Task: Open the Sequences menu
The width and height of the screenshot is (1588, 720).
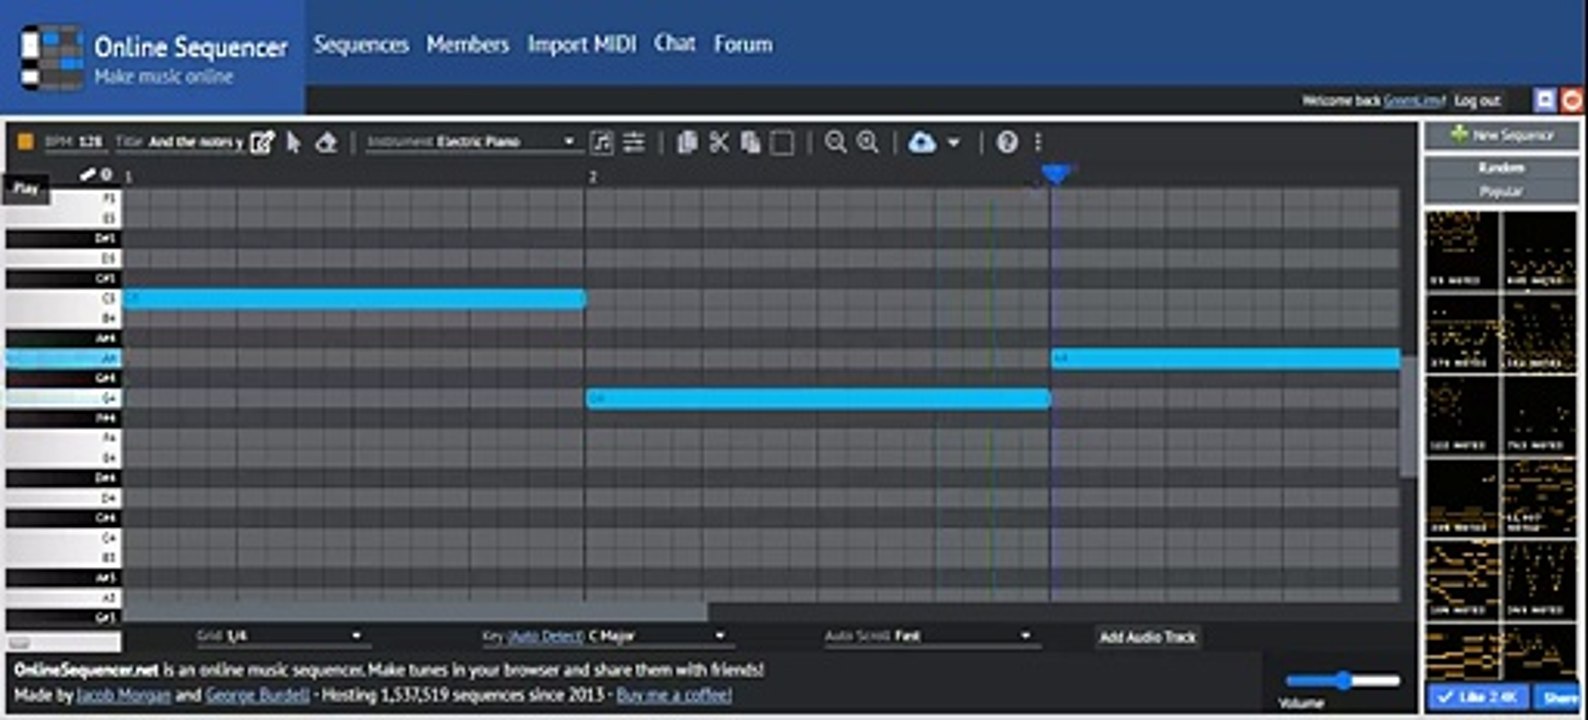Action: (361, 44)
